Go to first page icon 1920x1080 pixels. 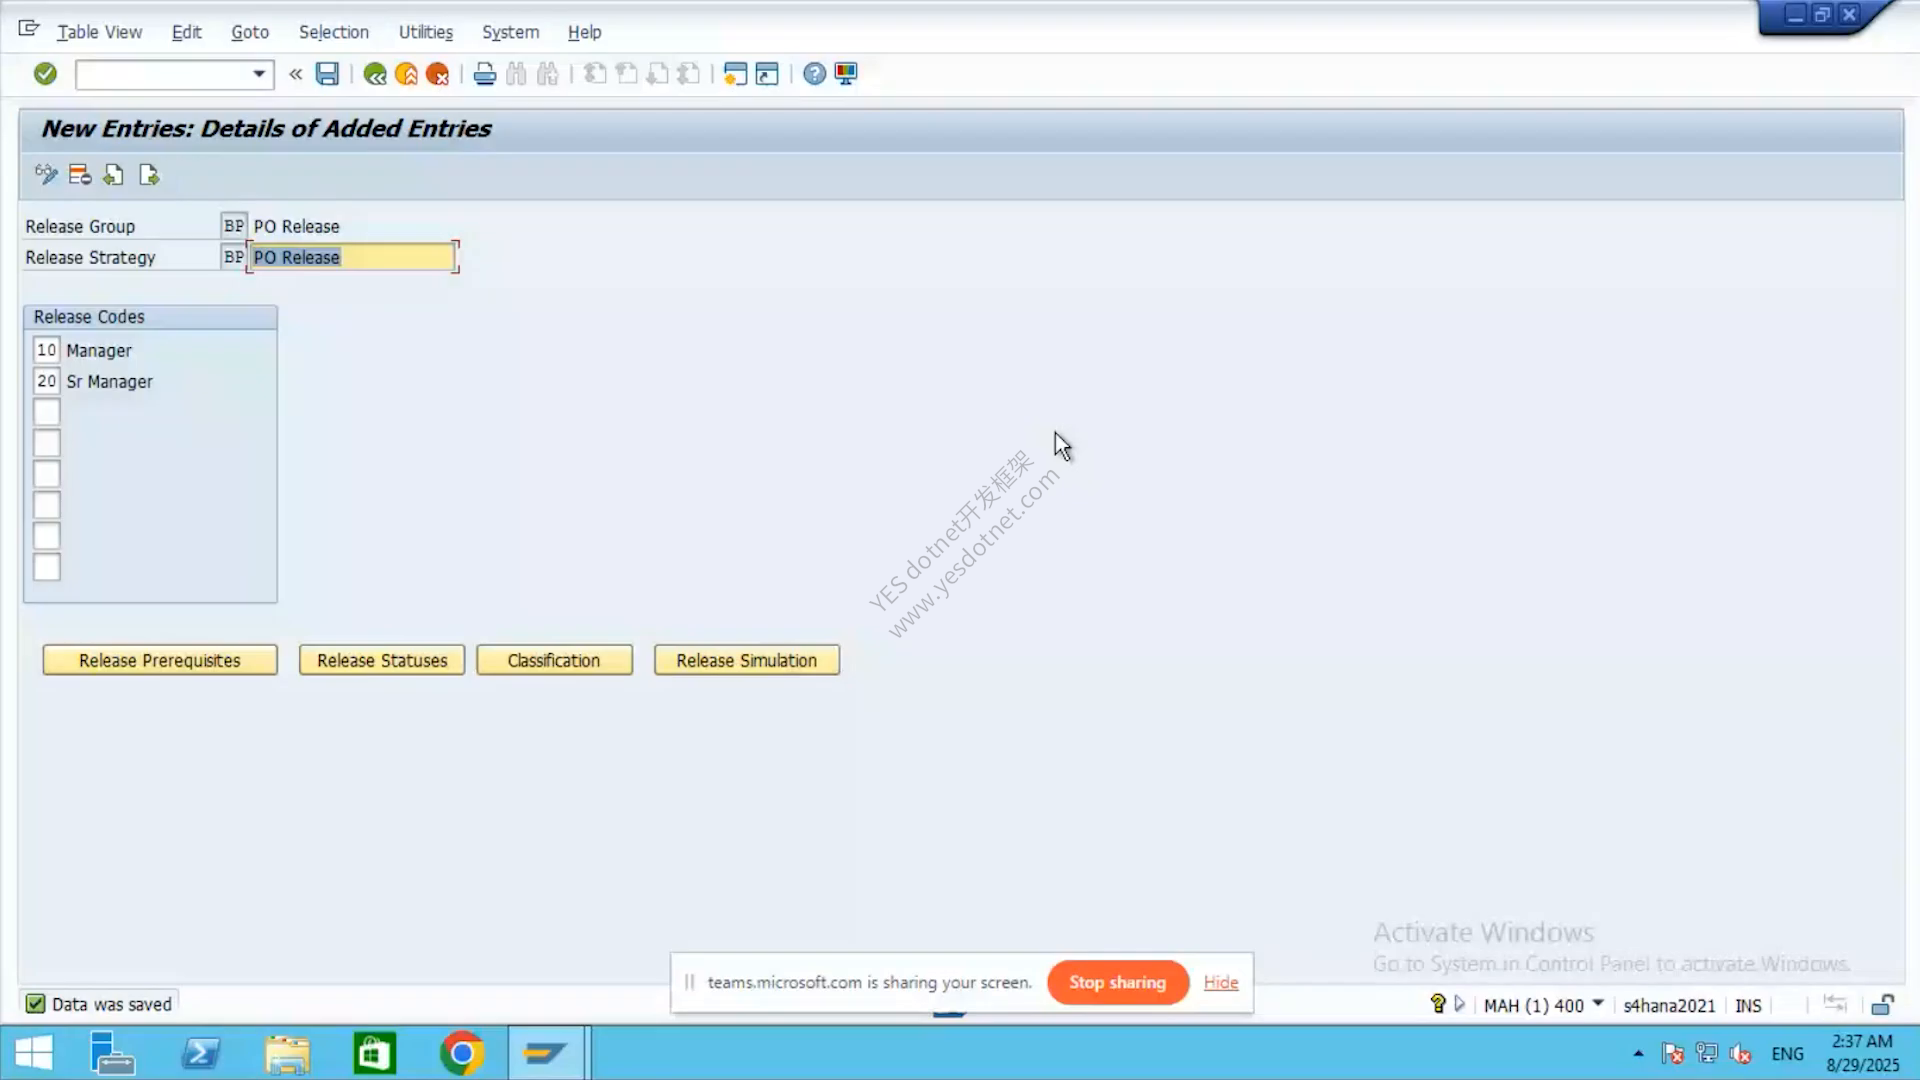(595, 74)
